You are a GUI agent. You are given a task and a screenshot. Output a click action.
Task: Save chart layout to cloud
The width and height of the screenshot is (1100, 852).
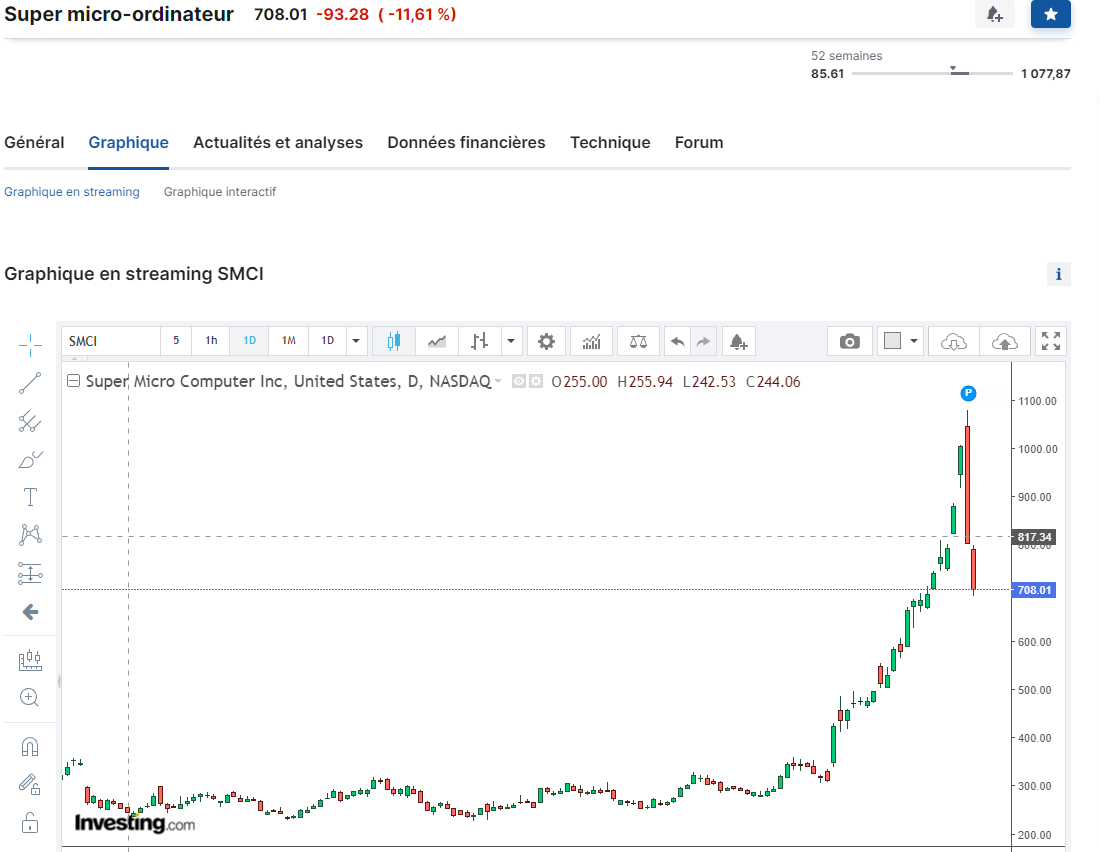pyautogui.click(x=1005, y=341)
